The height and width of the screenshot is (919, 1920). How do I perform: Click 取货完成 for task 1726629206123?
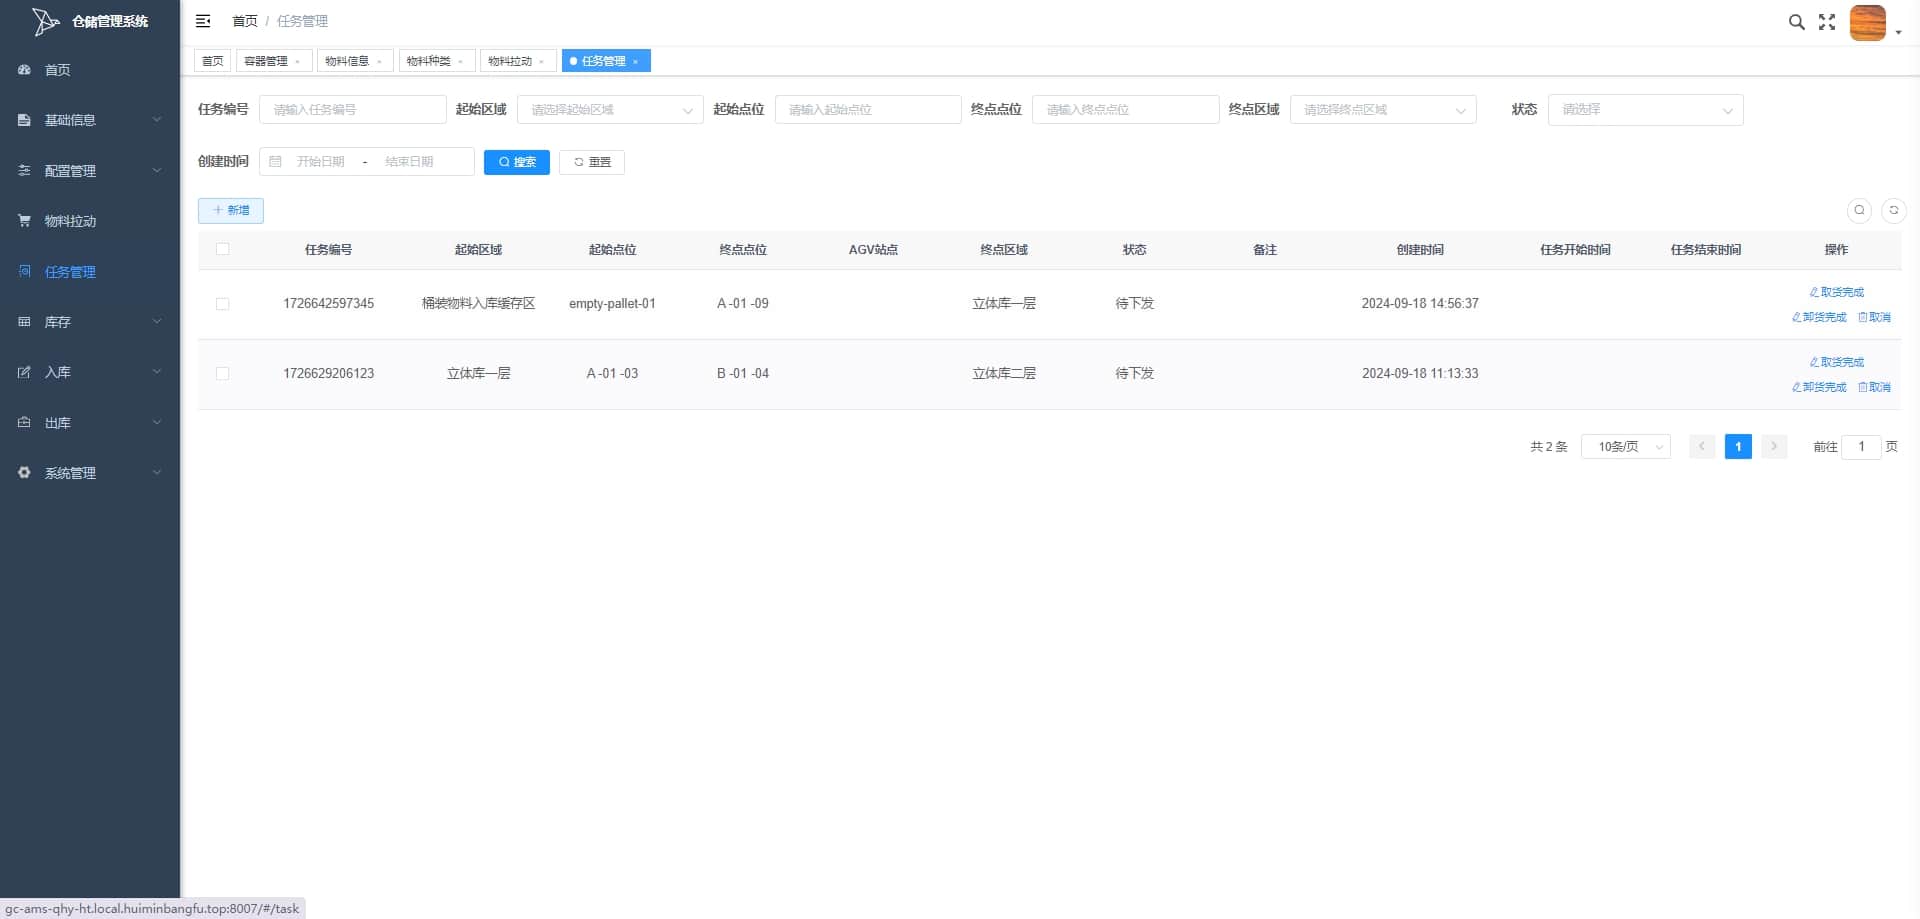[1837, 362]
